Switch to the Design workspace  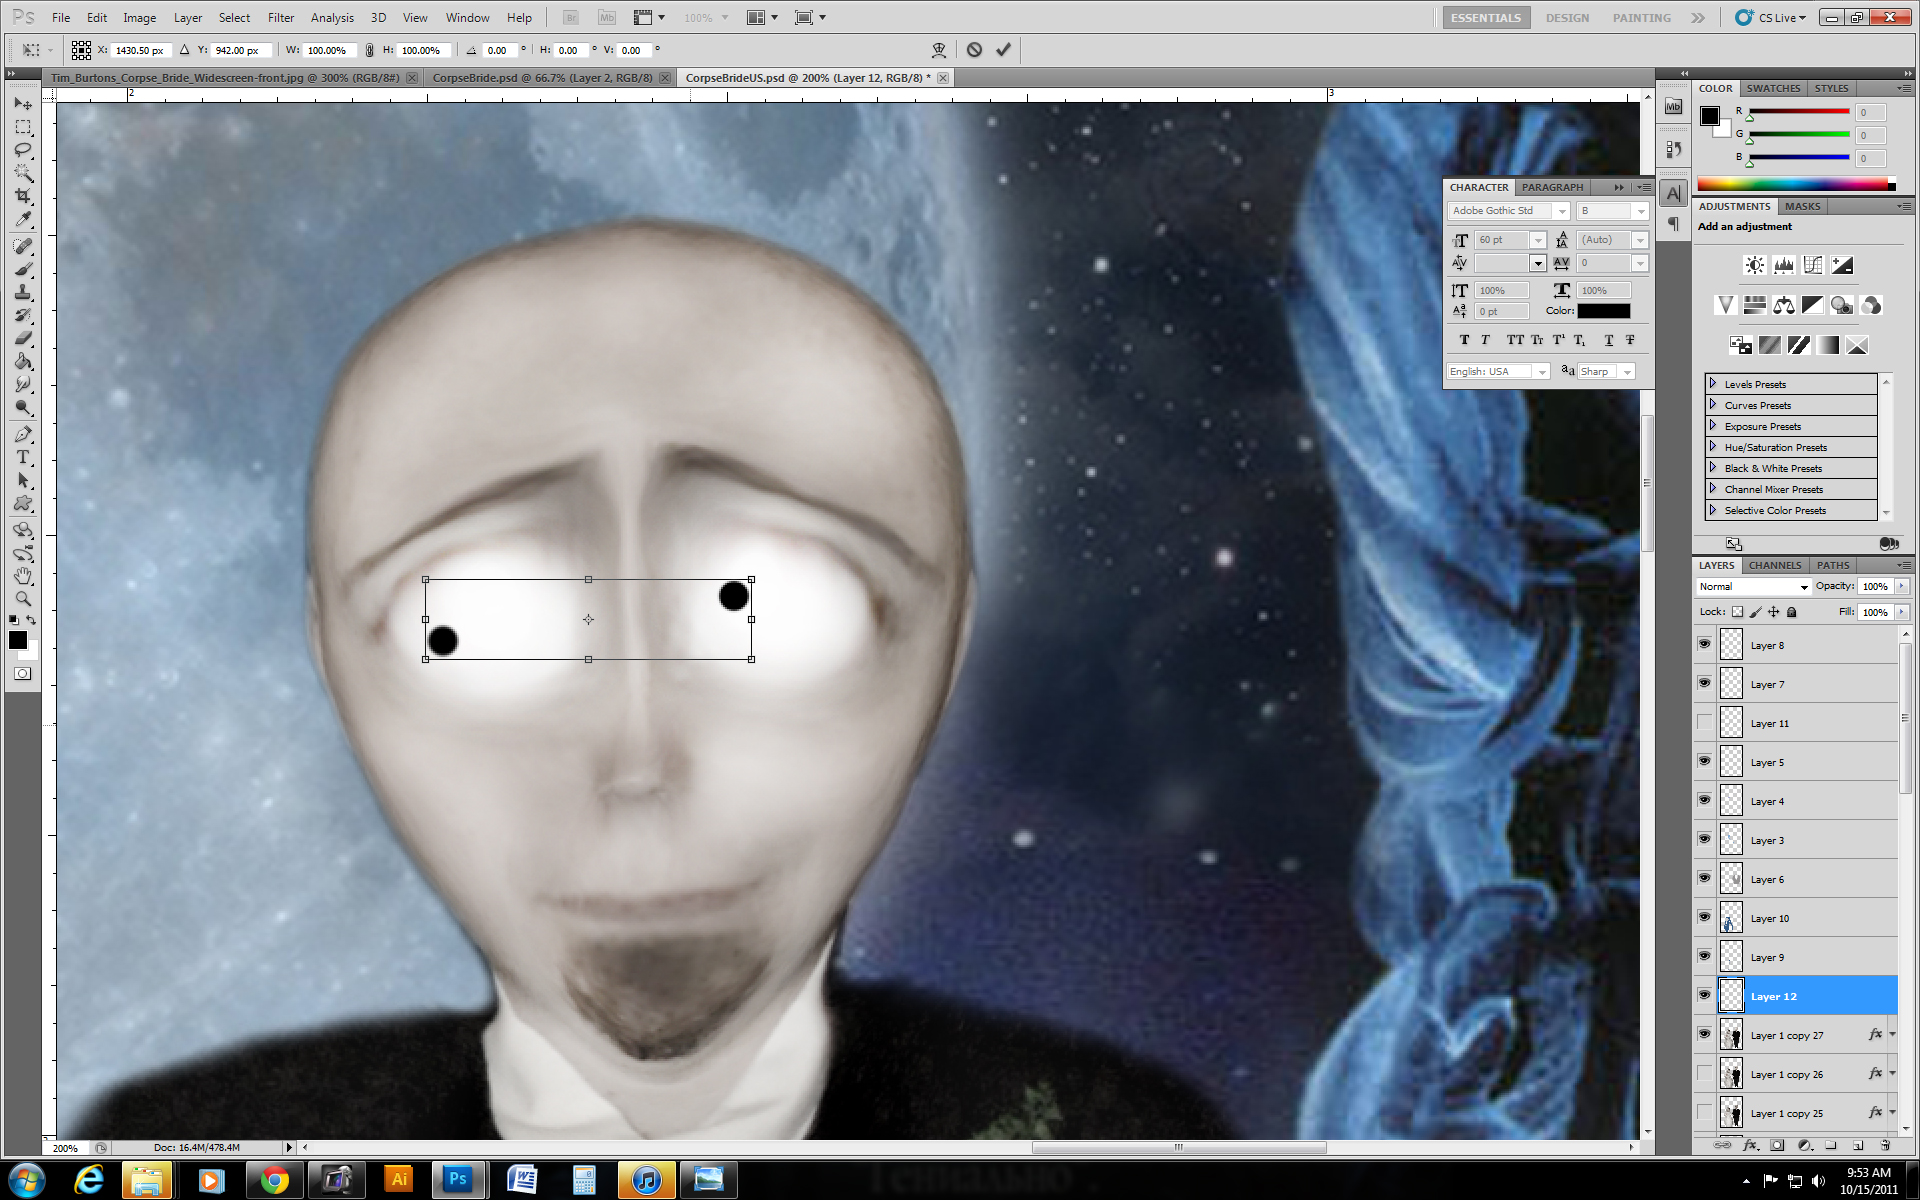[x=1567, y=18]
